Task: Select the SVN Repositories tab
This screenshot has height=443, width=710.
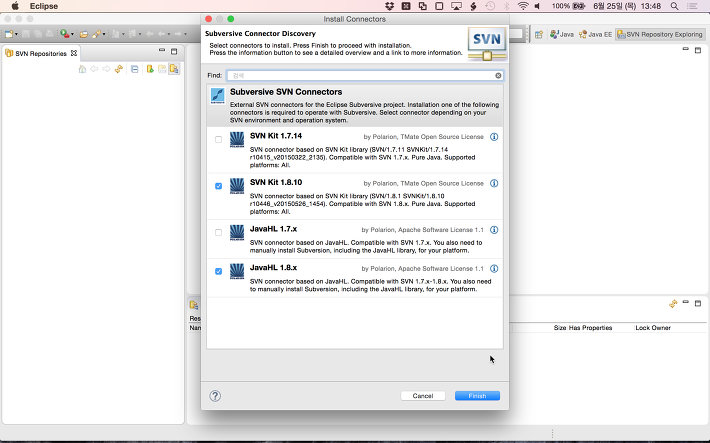Action: (x=41, y=53)
